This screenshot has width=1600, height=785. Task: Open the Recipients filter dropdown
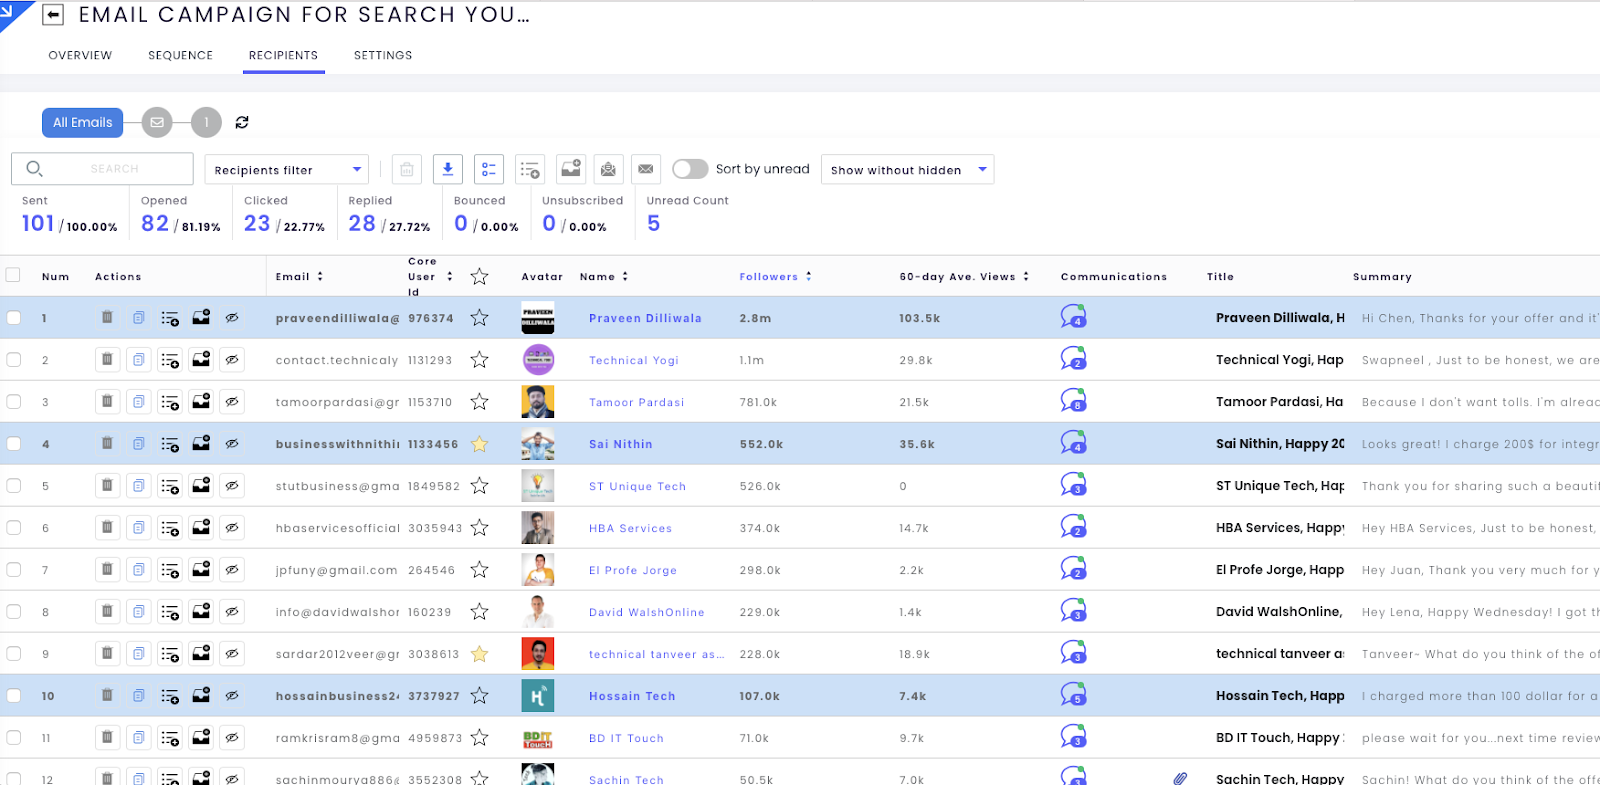[286, 170]
